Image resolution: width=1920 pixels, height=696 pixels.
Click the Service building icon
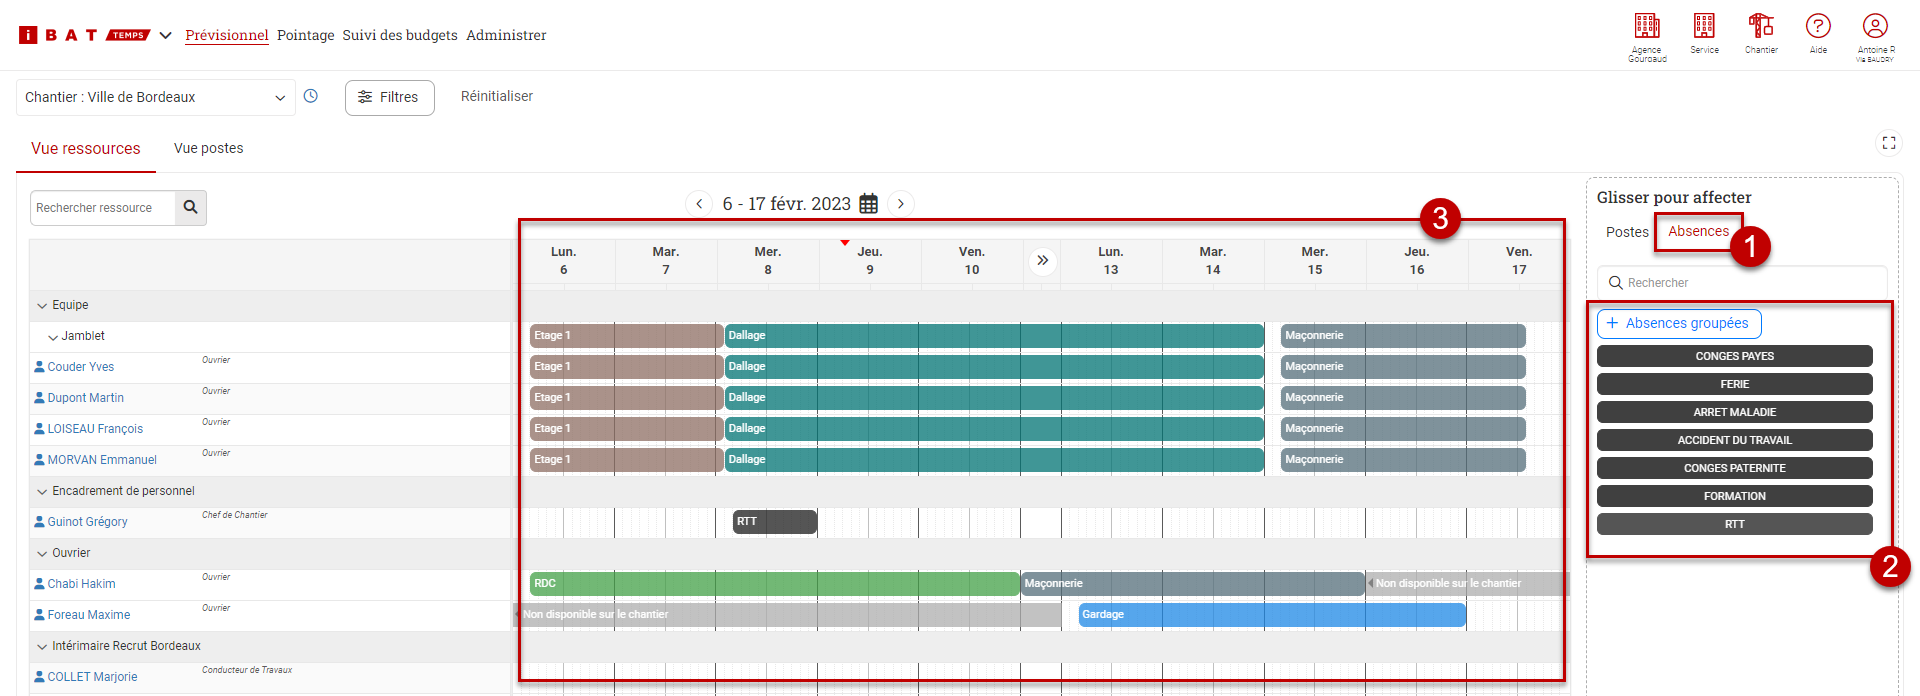click(1704, 27)
